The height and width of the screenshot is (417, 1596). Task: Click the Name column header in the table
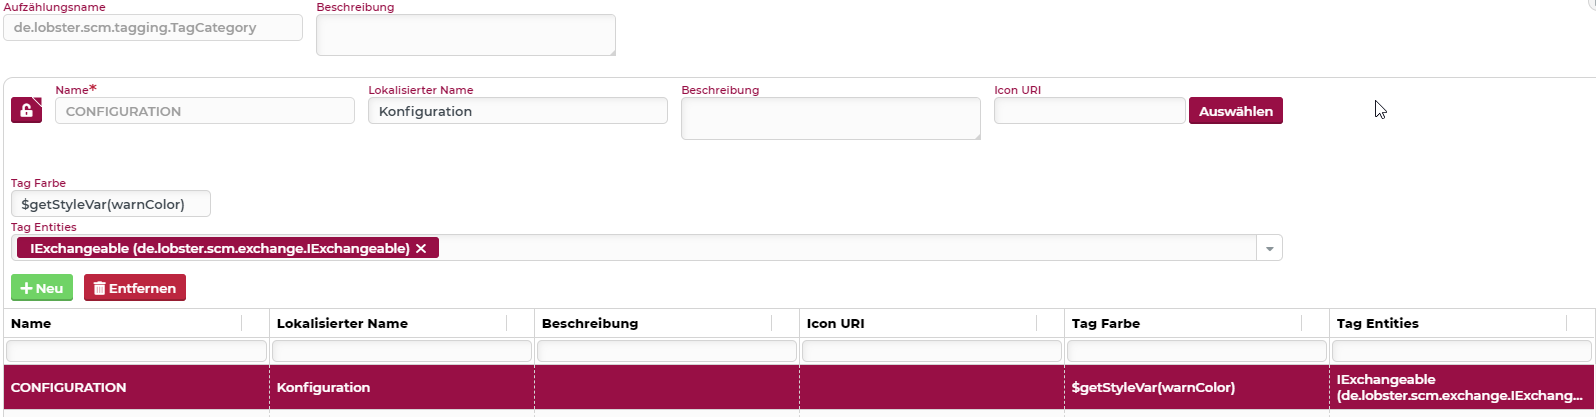[x=31, y=323]
